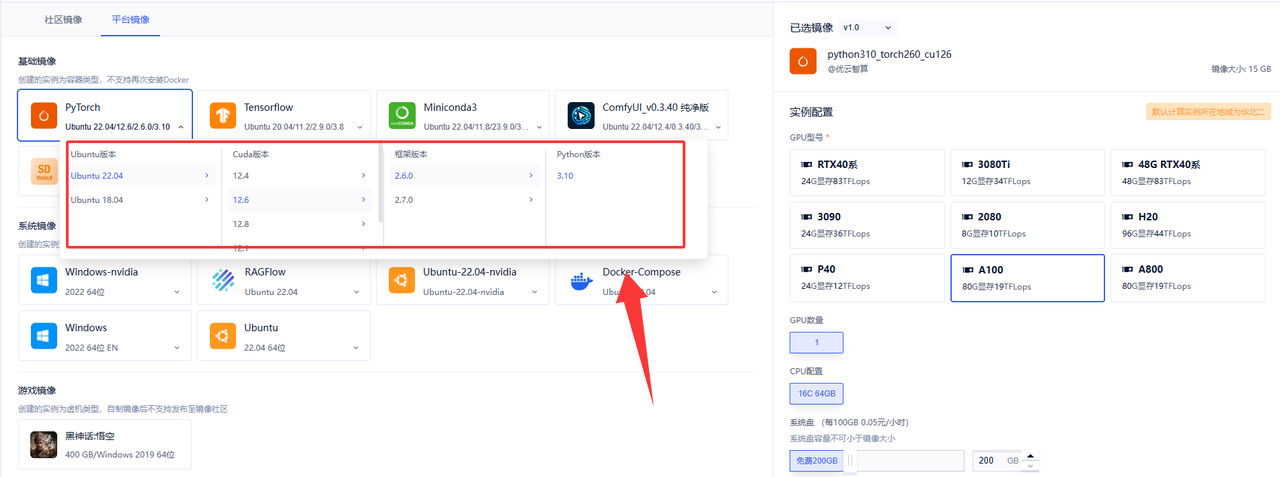Select the A800 GPU card
The width and height of the screenshot is (1280, 477).
[x=1187, y=277]
